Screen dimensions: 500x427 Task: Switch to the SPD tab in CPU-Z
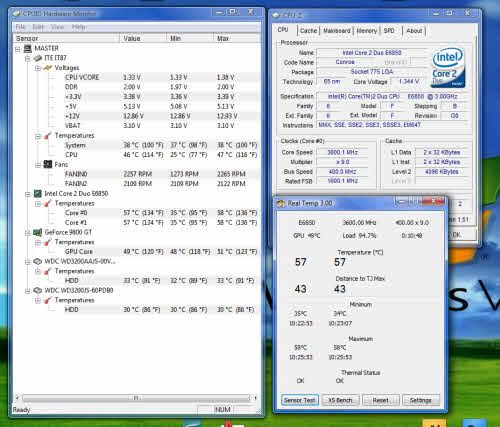pos(389,31)
